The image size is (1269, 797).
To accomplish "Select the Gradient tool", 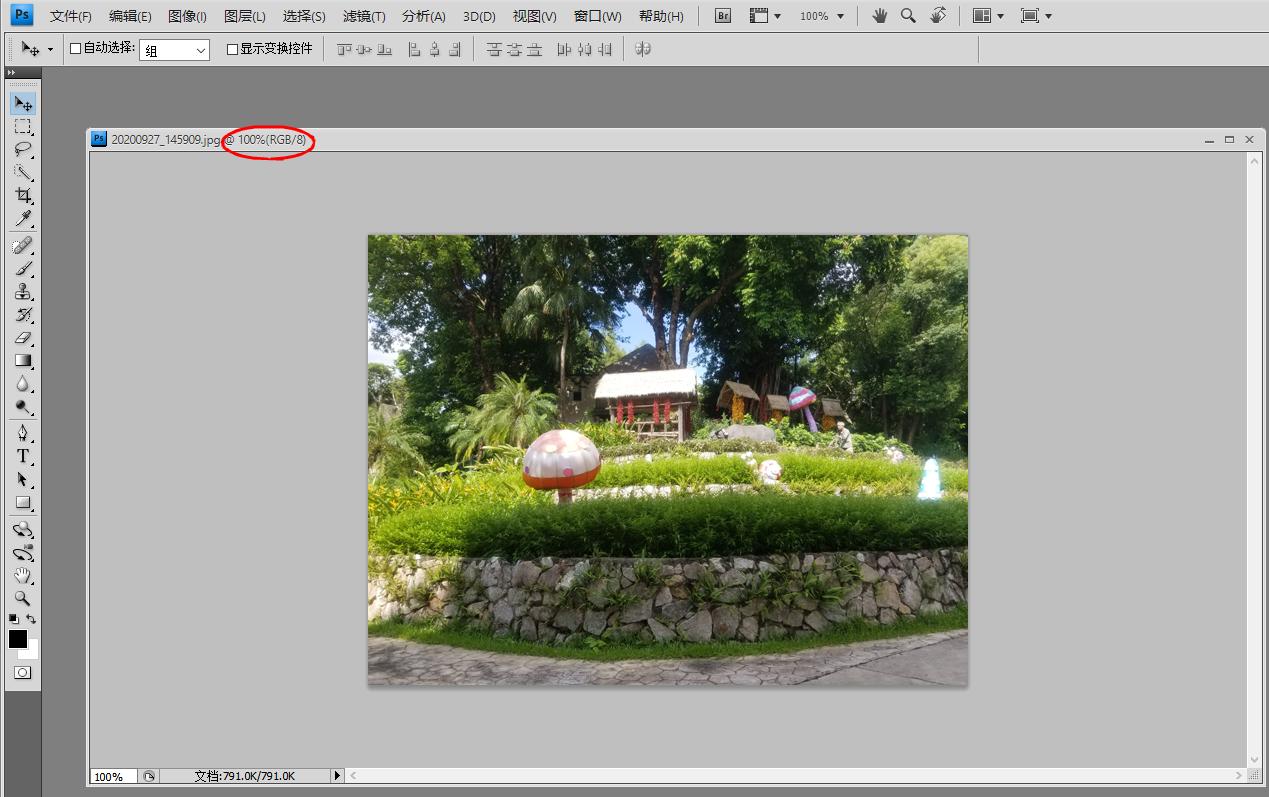I will (x=23, y=361).
